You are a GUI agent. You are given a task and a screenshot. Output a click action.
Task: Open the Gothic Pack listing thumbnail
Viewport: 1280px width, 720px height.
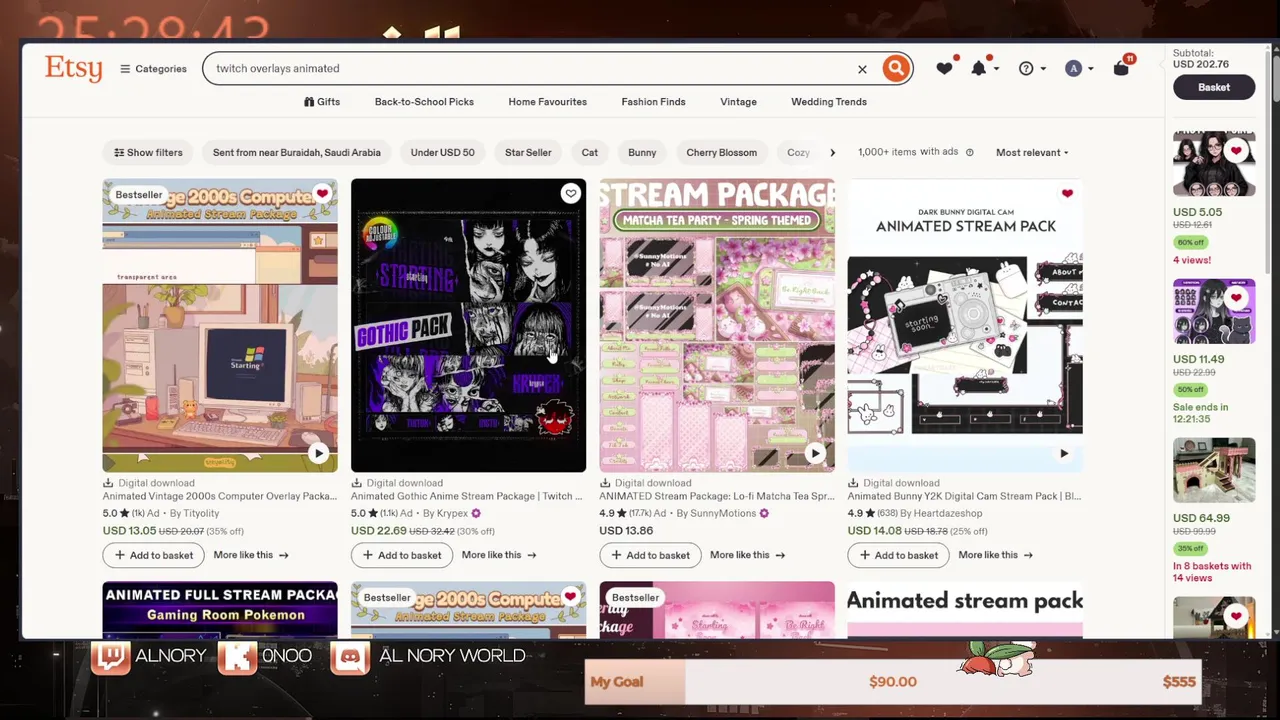[x=468, y=325]
